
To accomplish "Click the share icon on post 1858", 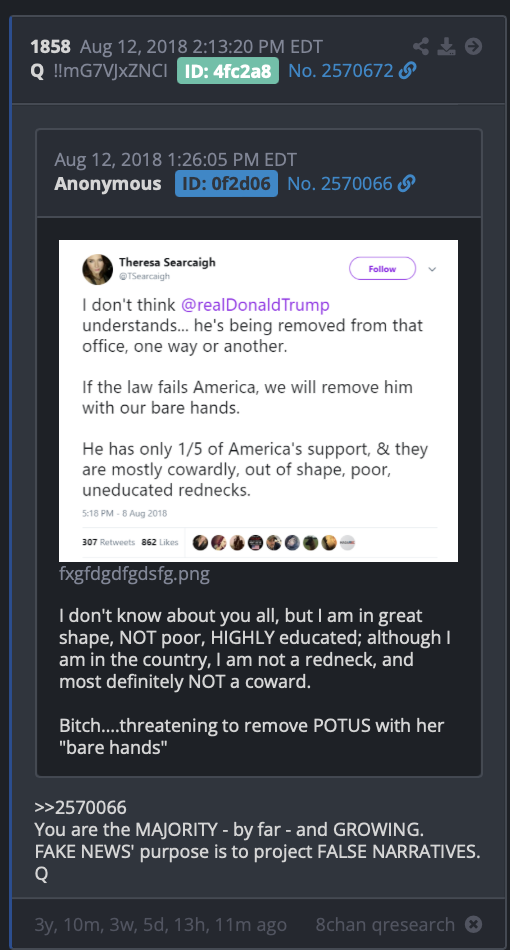I will click(421, 47).
